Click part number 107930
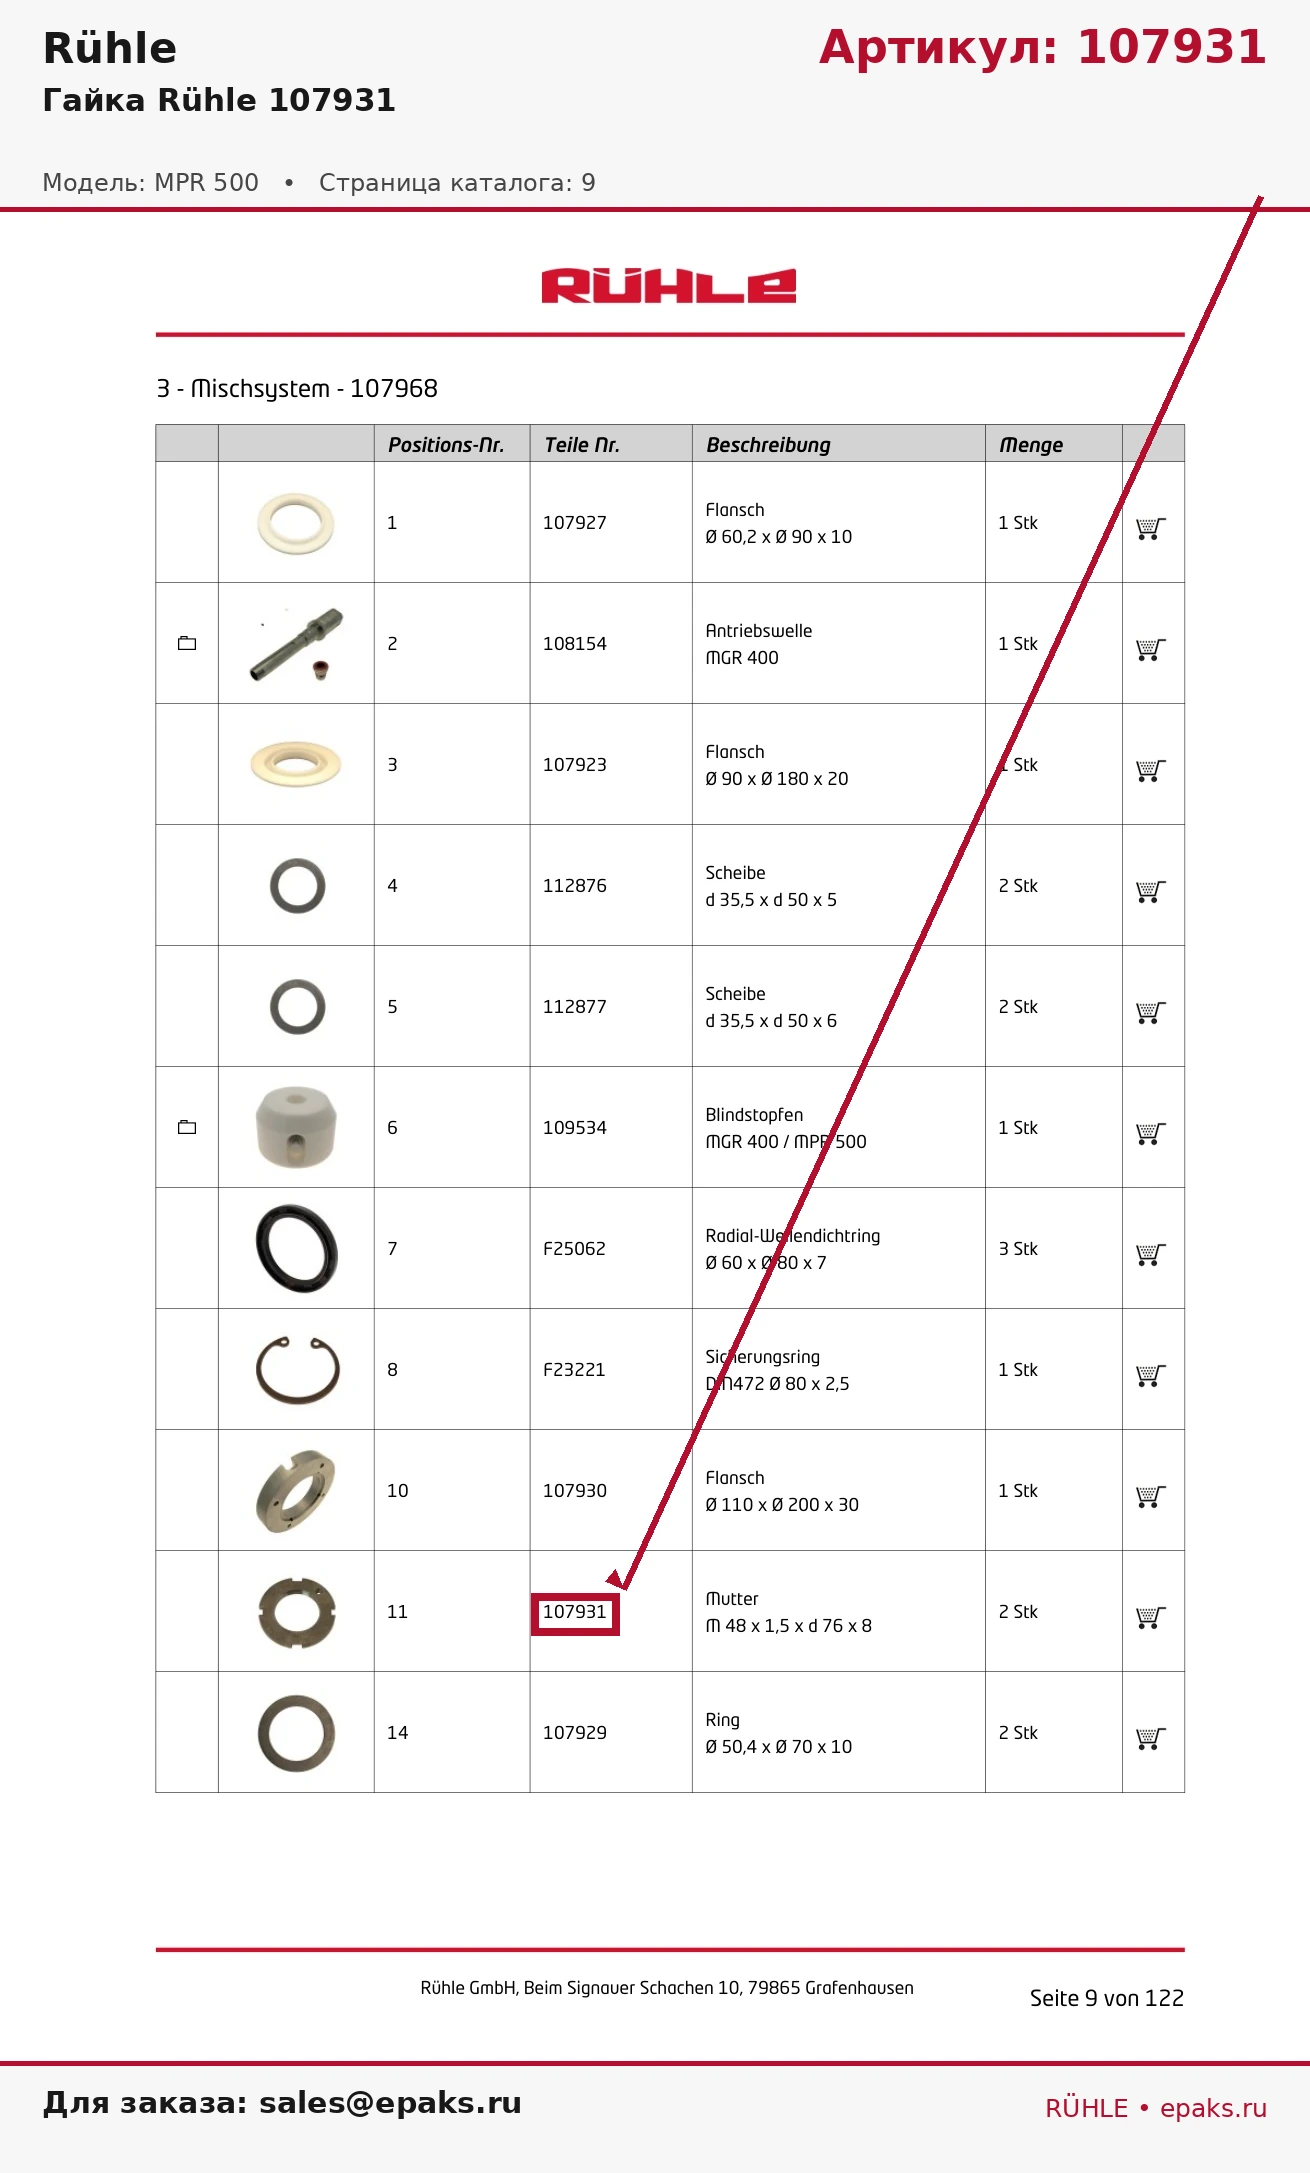1310x2173 pixels. pyautogui.click(x=575, y=1491)
